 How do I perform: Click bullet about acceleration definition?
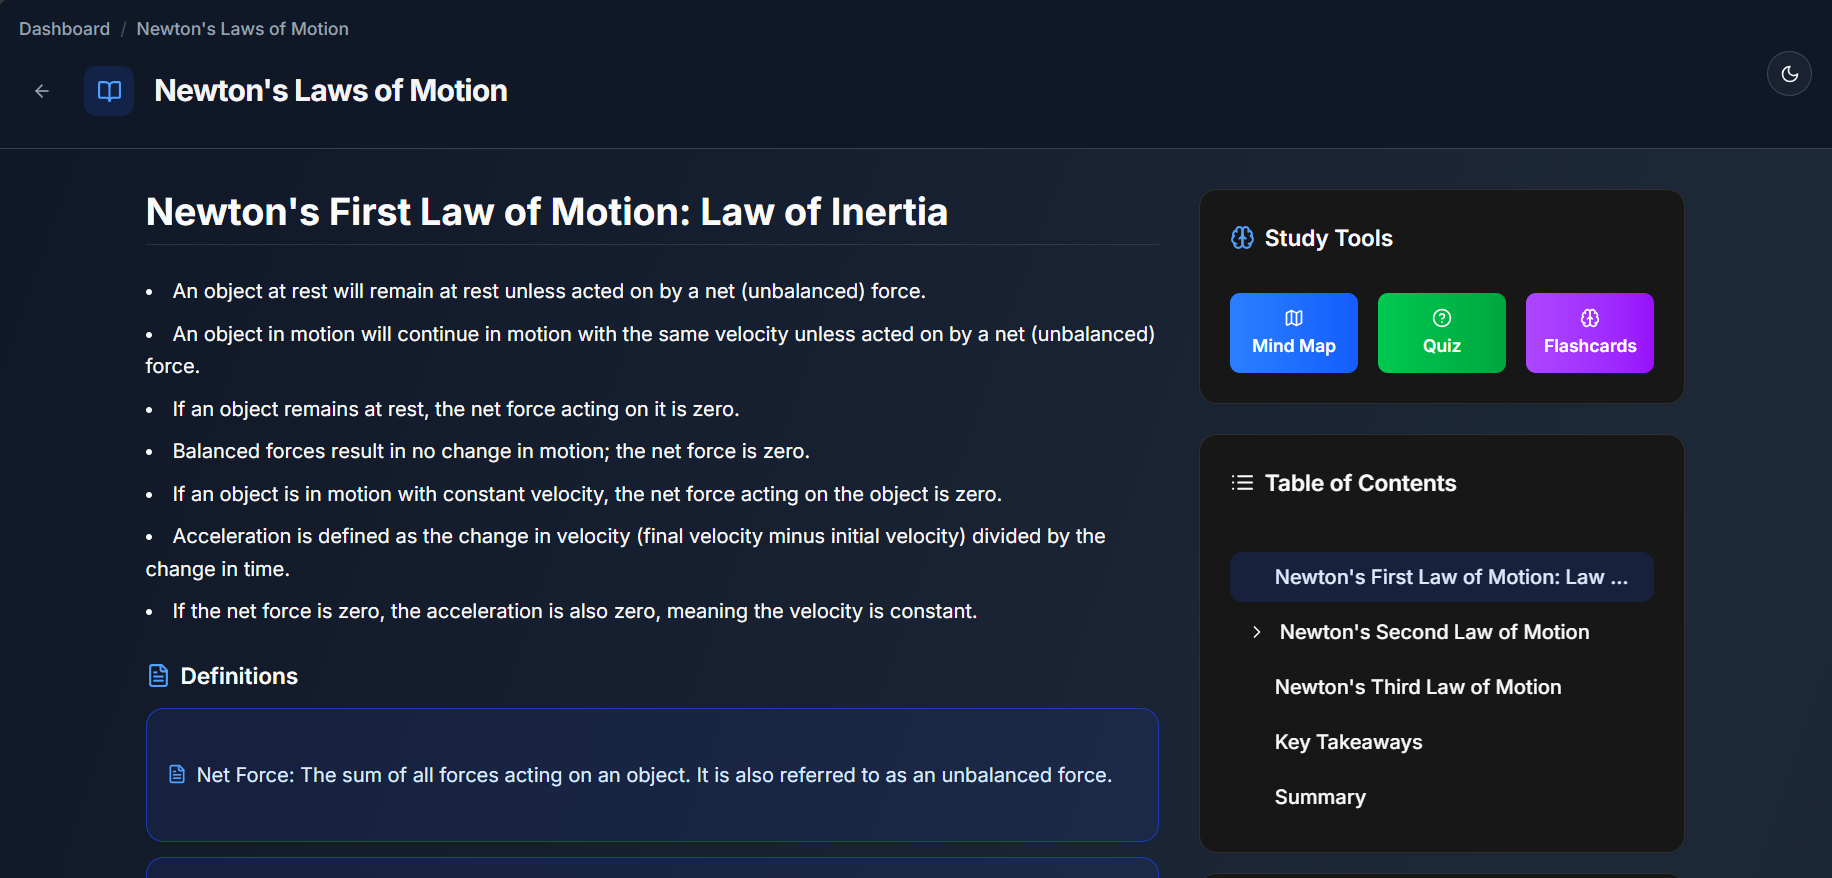(626, 552)
